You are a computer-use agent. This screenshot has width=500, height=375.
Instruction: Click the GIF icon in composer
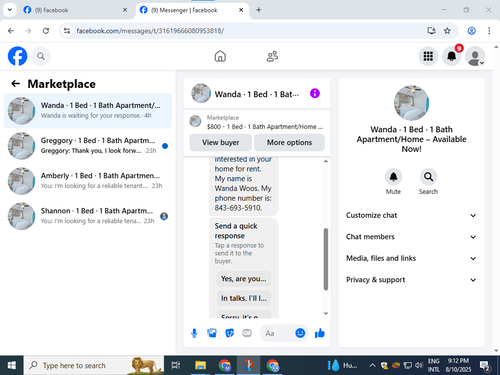[247, 333]
